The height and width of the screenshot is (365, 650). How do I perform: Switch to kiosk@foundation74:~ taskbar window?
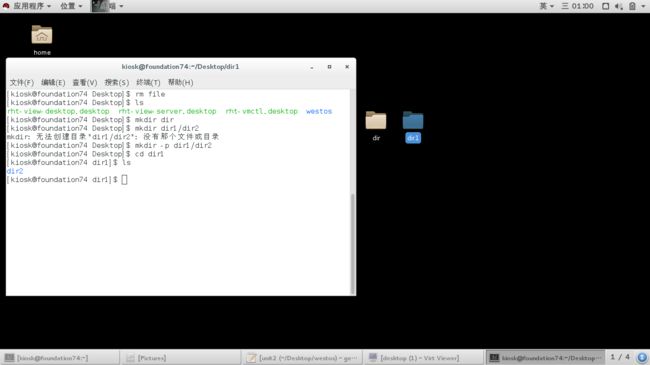pos(59,358)
